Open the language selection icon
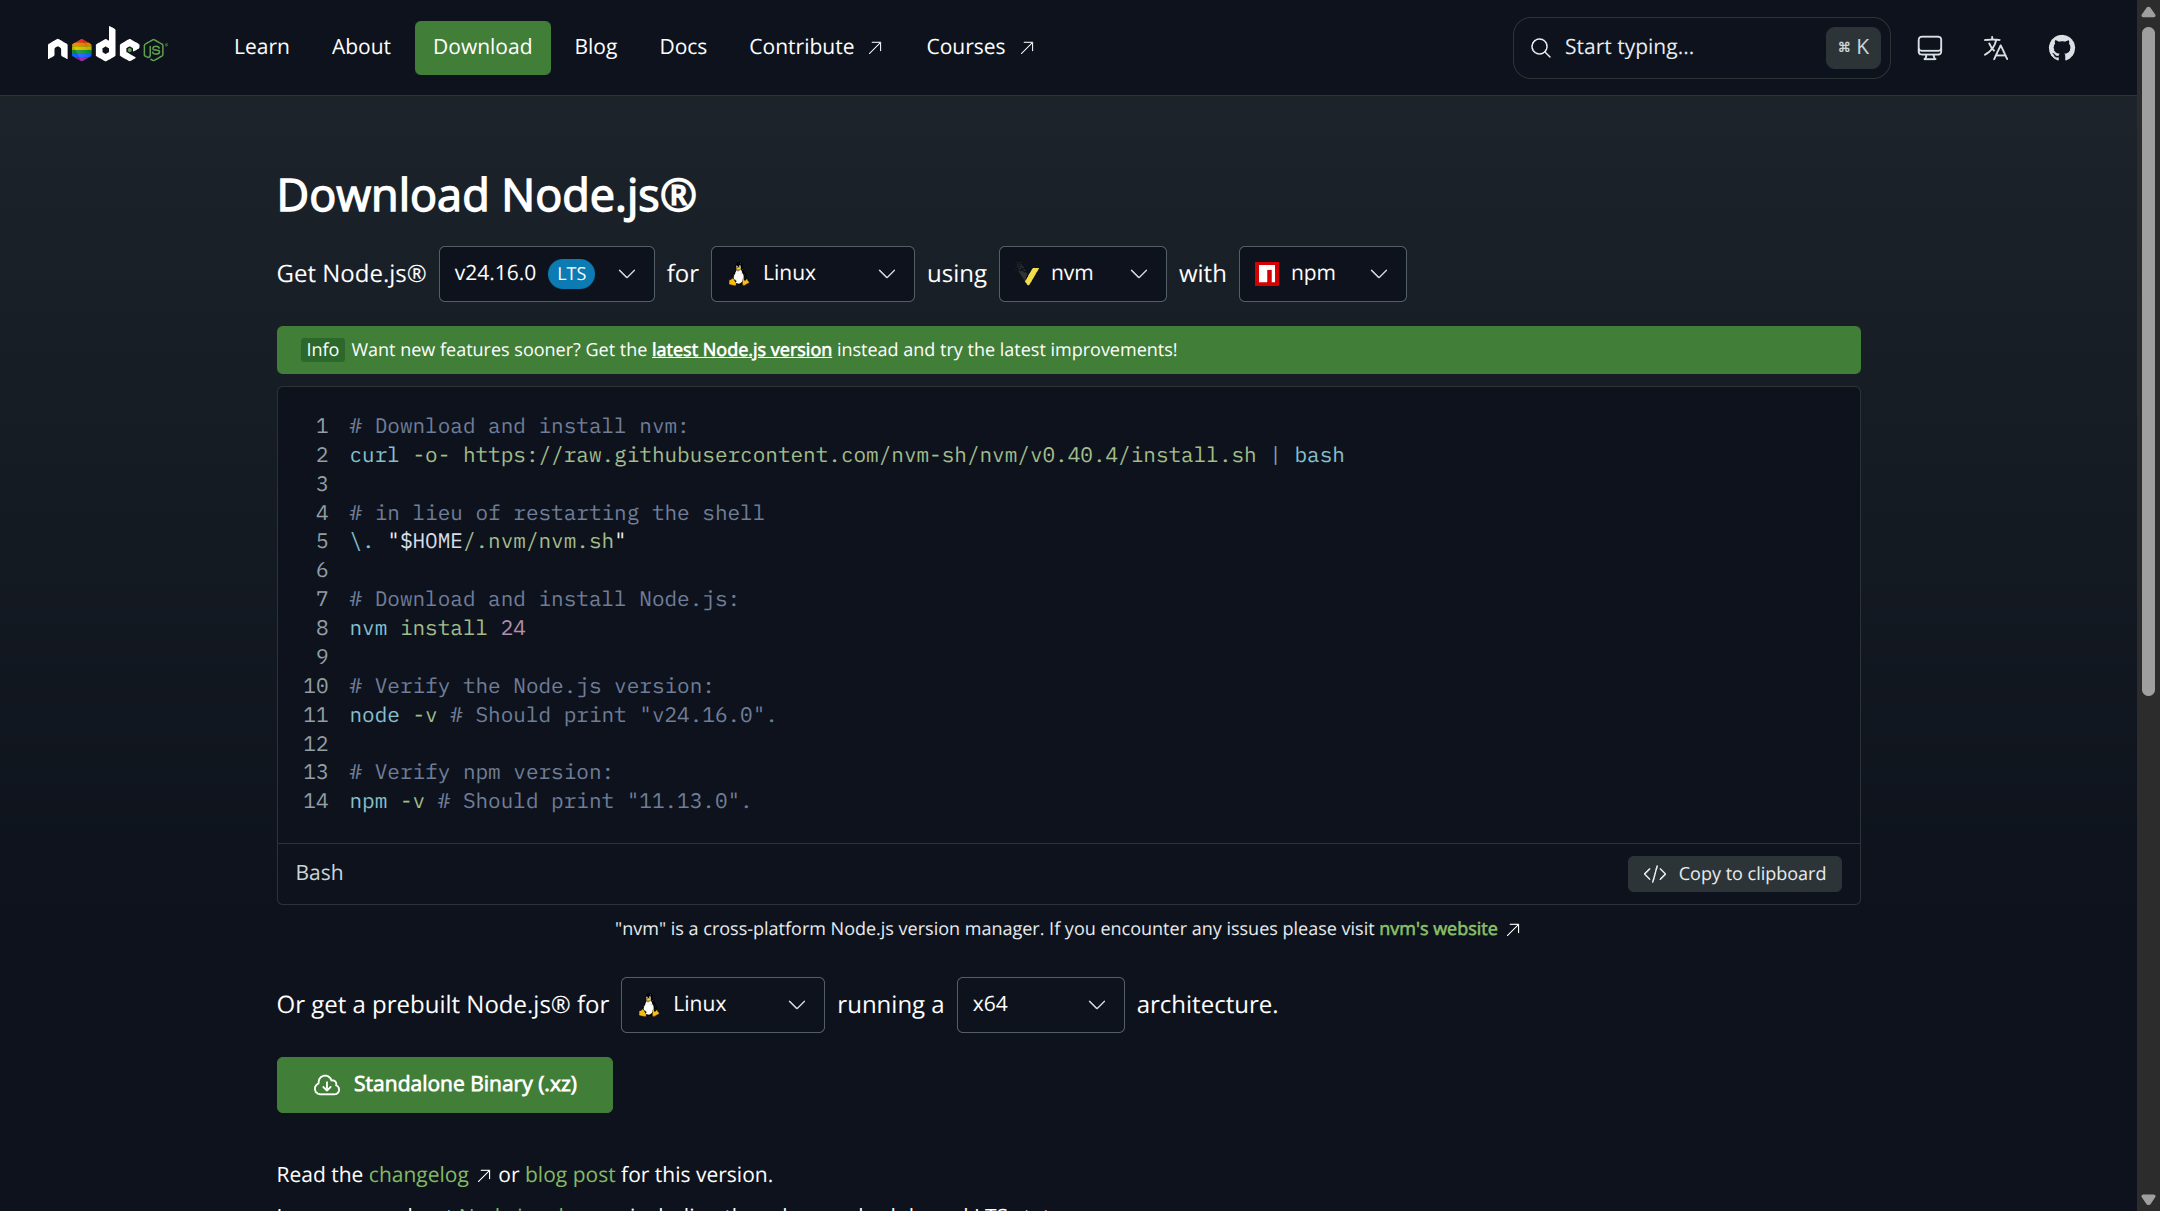The width and height of the screenshot is (2160, 1211). pos(1995,48)
